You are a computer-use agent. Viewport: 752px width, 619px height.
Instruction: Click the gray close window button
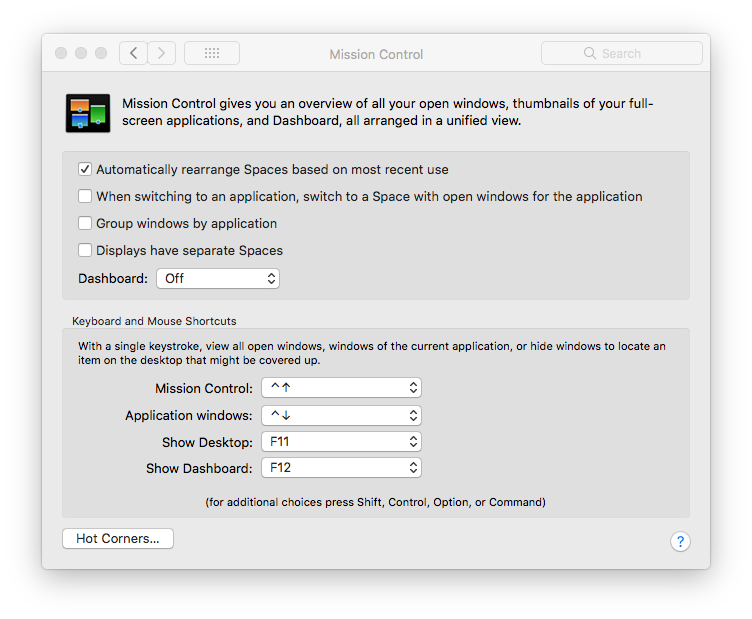coord(61,53)
